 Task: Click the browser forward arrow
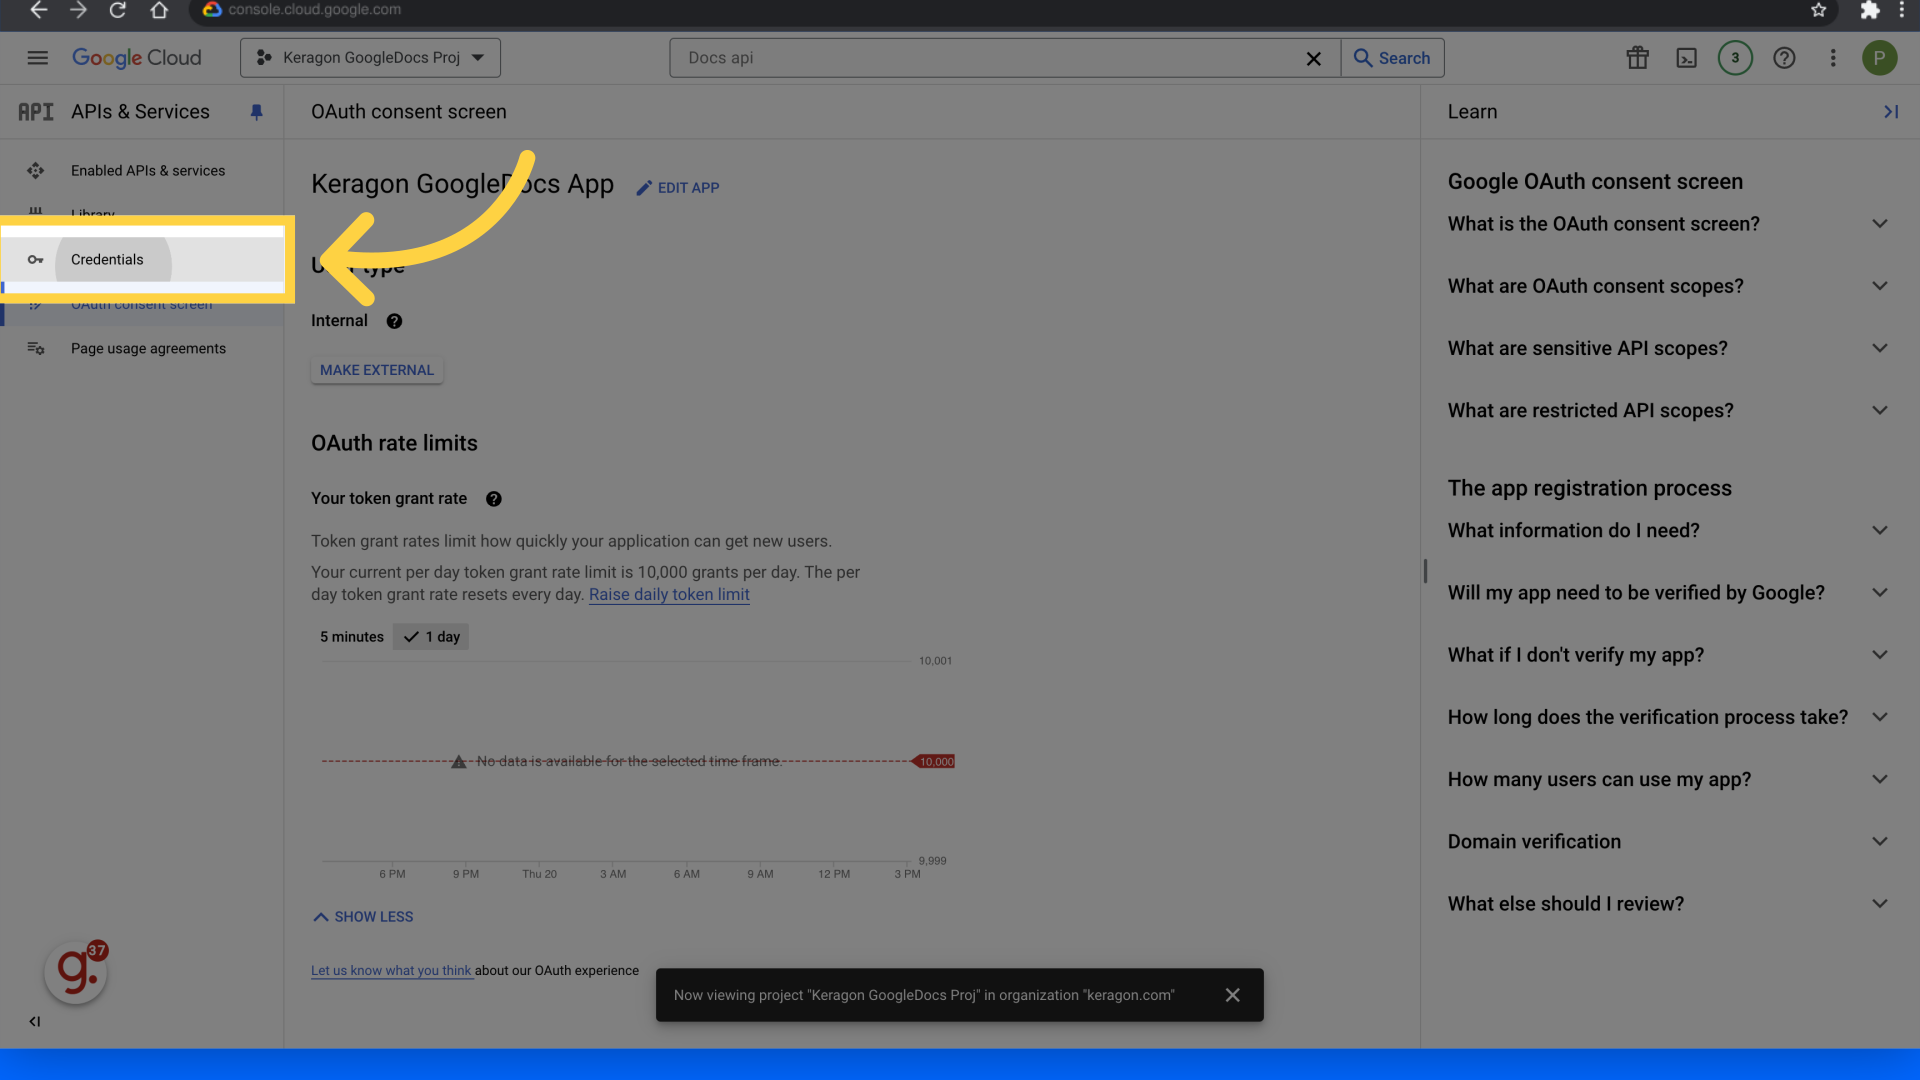tap(78, 10)
